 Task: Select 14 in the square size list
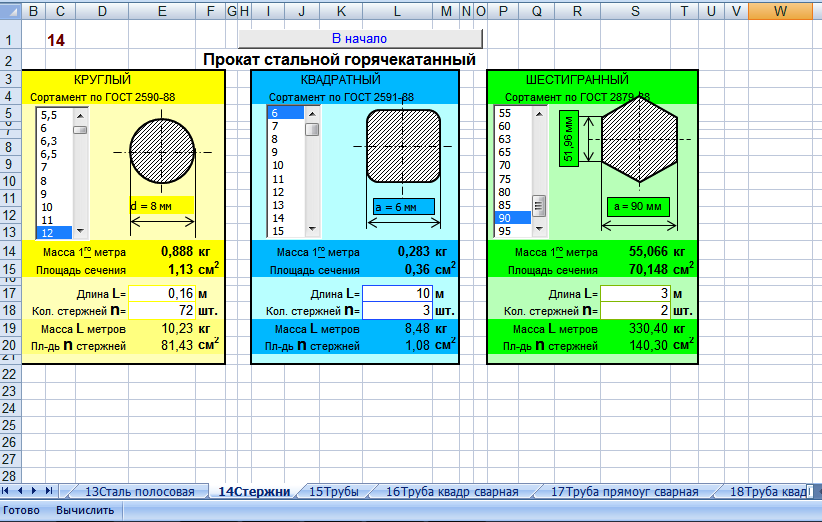point(287,218)
